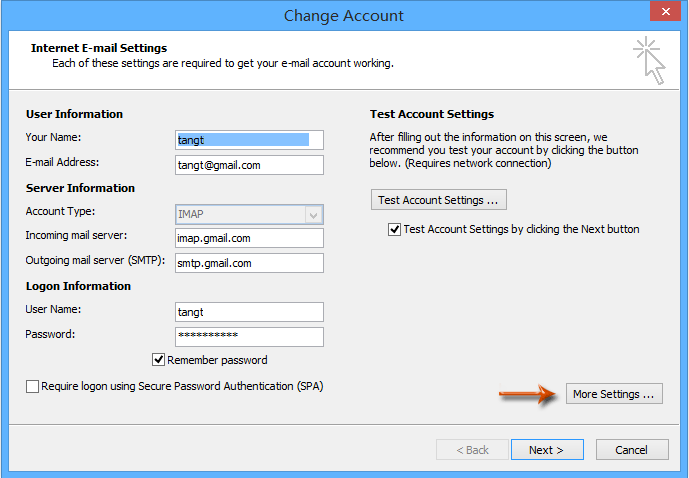Viewport: 689px width, 478px height.
Task: Open the Account Type IMAP dropdown
Action: (314, 214)
